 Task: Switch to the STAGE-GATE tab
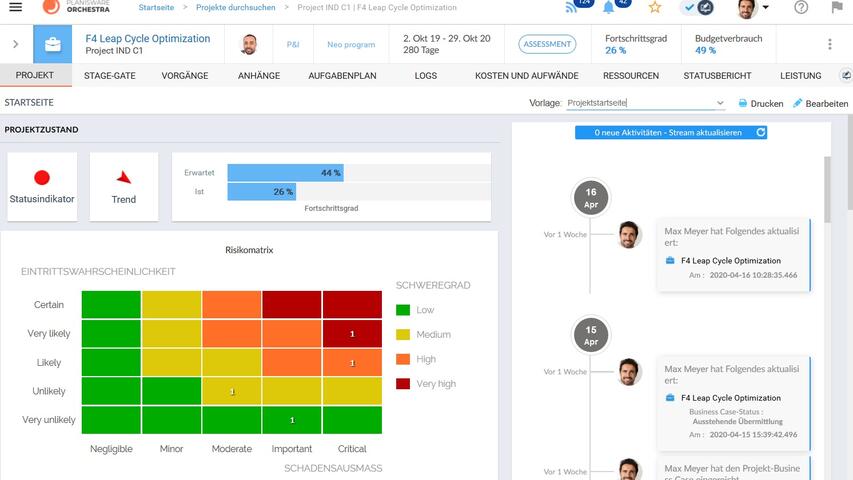click(110, 75)
